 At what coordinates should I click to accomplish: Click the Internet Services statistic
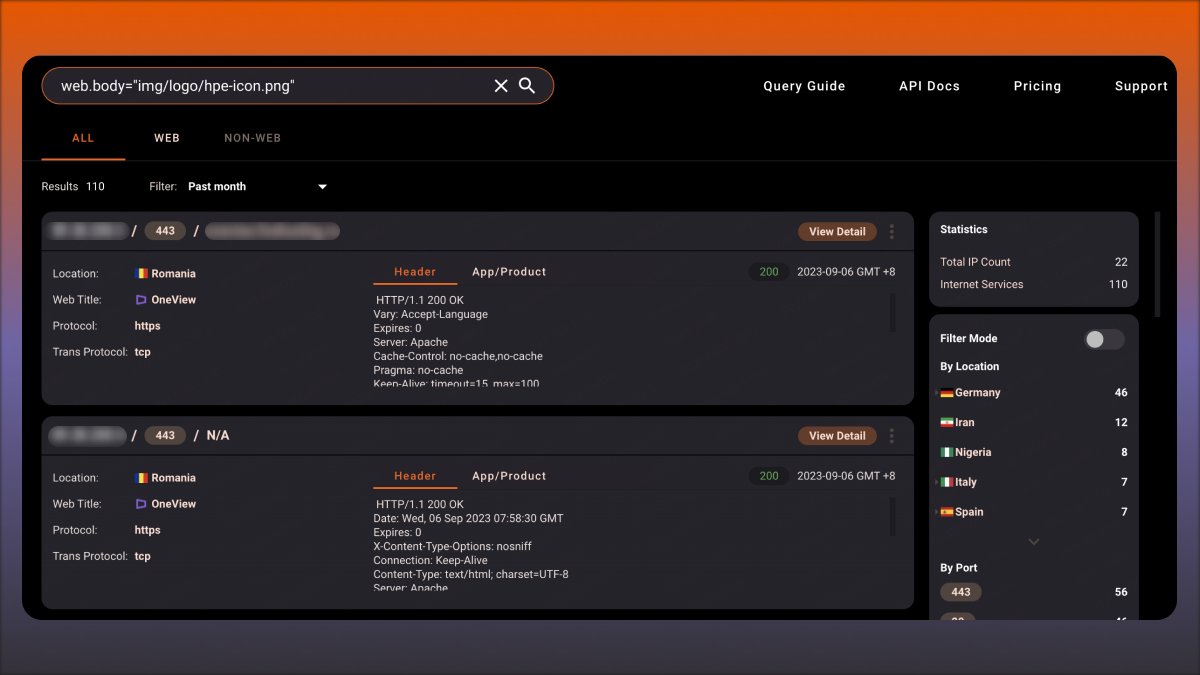1034,284
